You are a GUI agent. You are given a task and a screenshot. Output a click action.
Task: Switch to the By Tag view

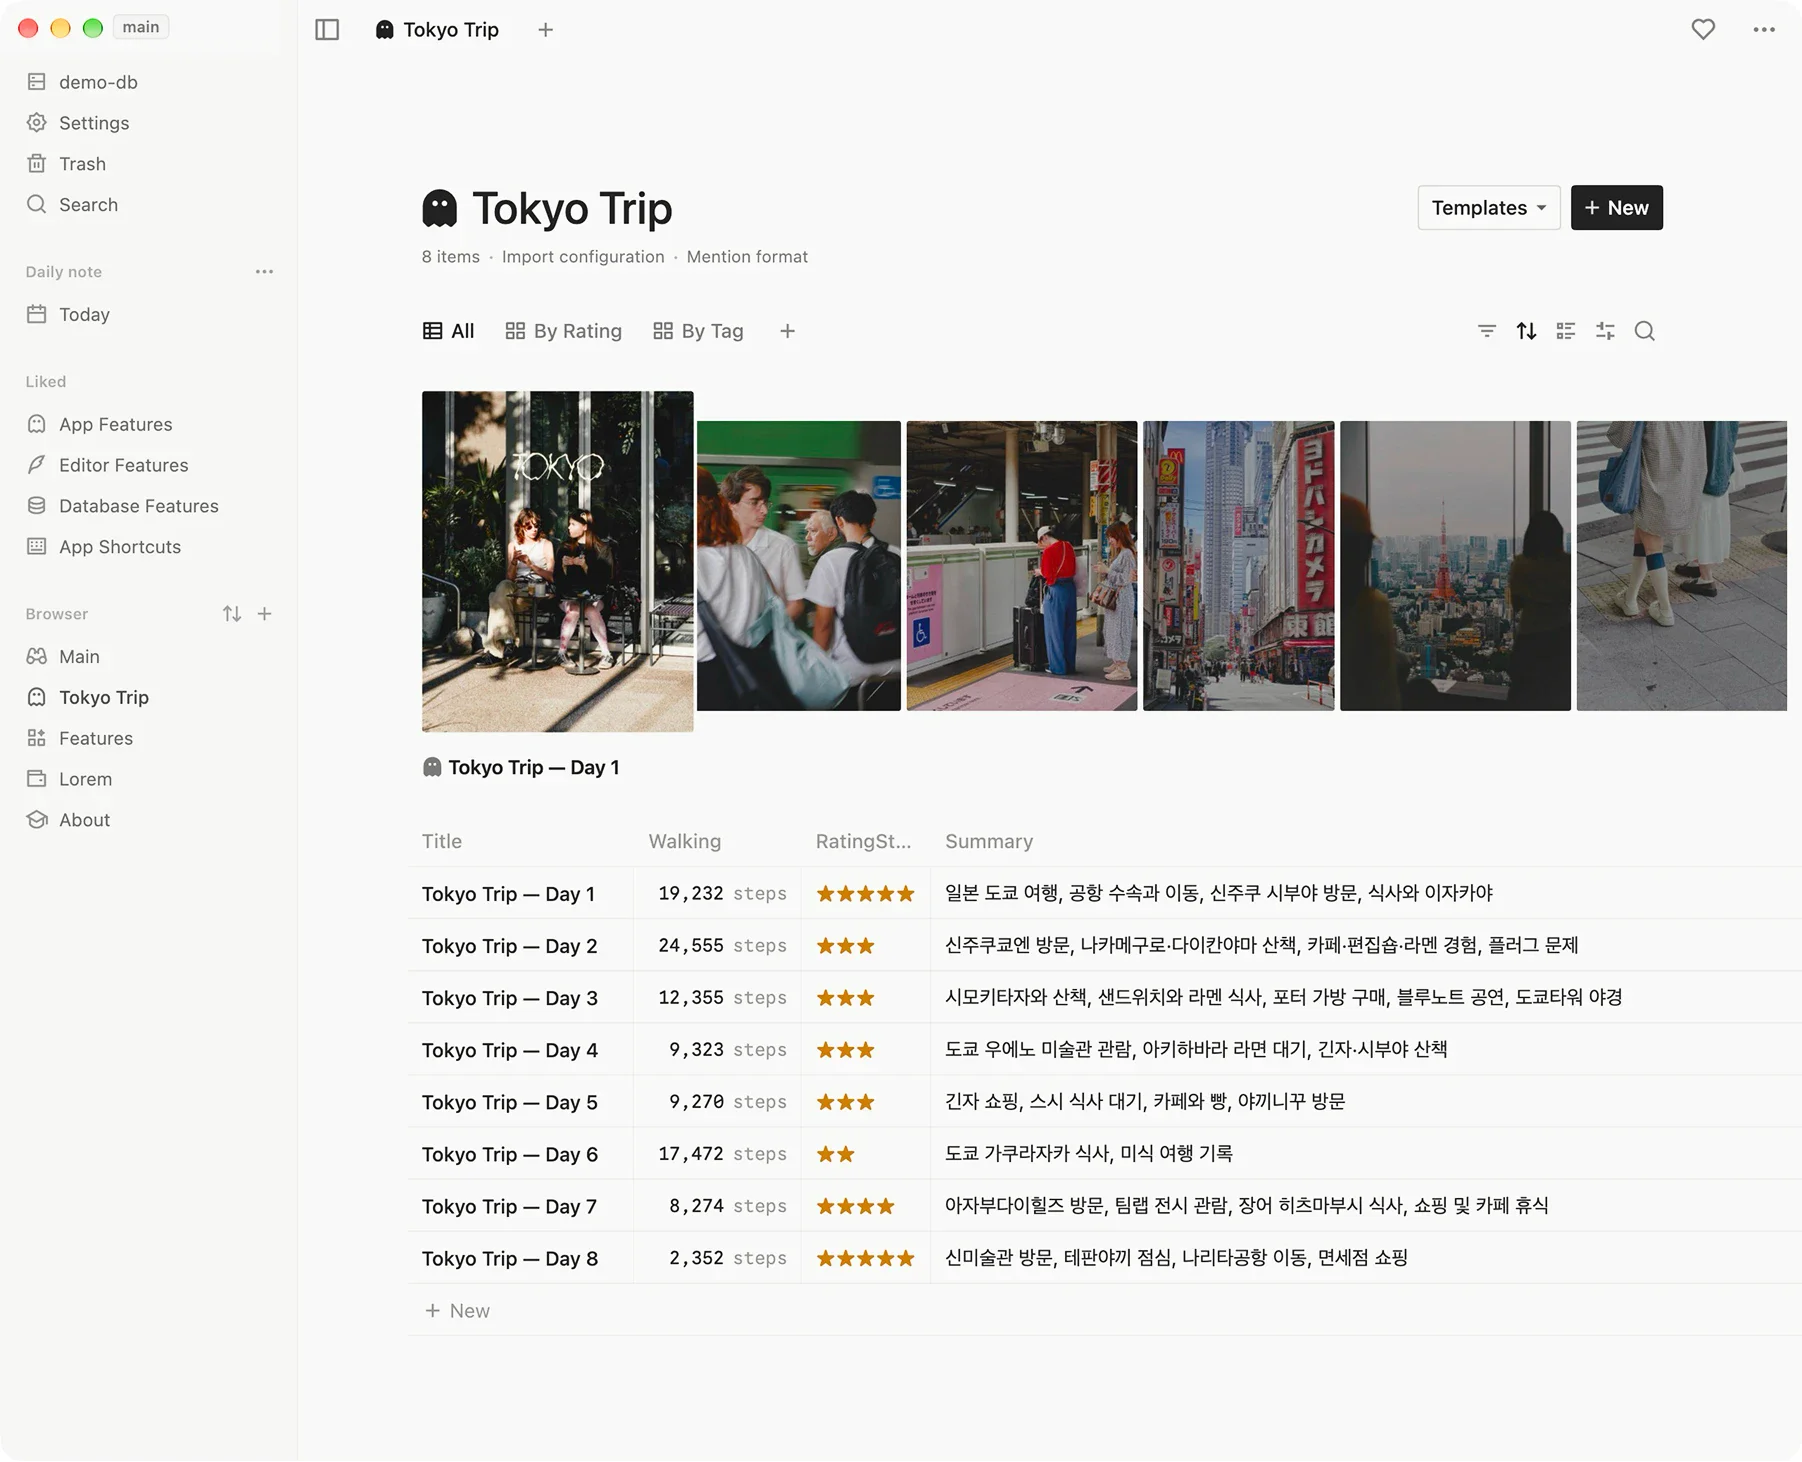pos(698,331)
